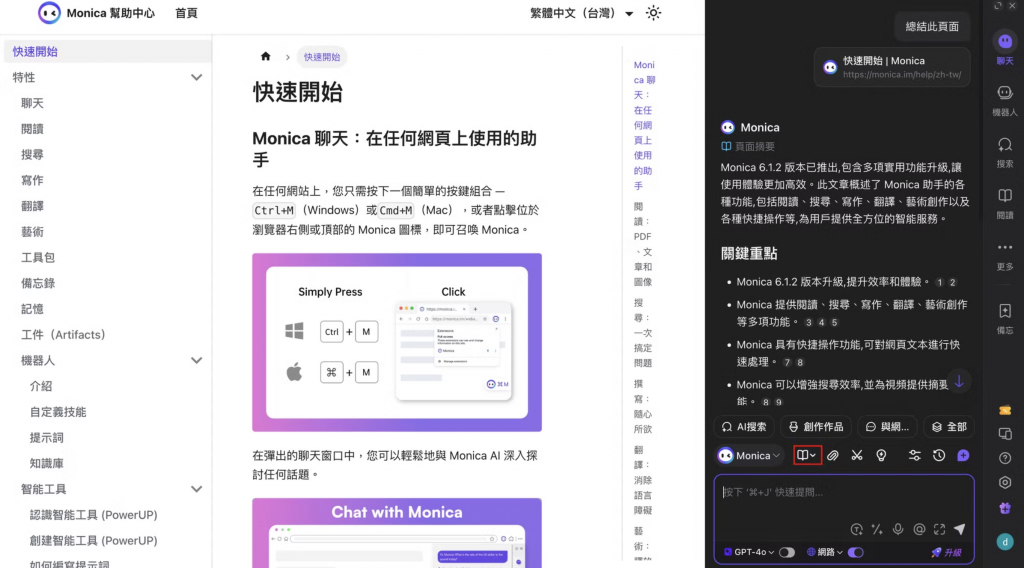Expand the input box to fullscreen

[x=940, y=529]
